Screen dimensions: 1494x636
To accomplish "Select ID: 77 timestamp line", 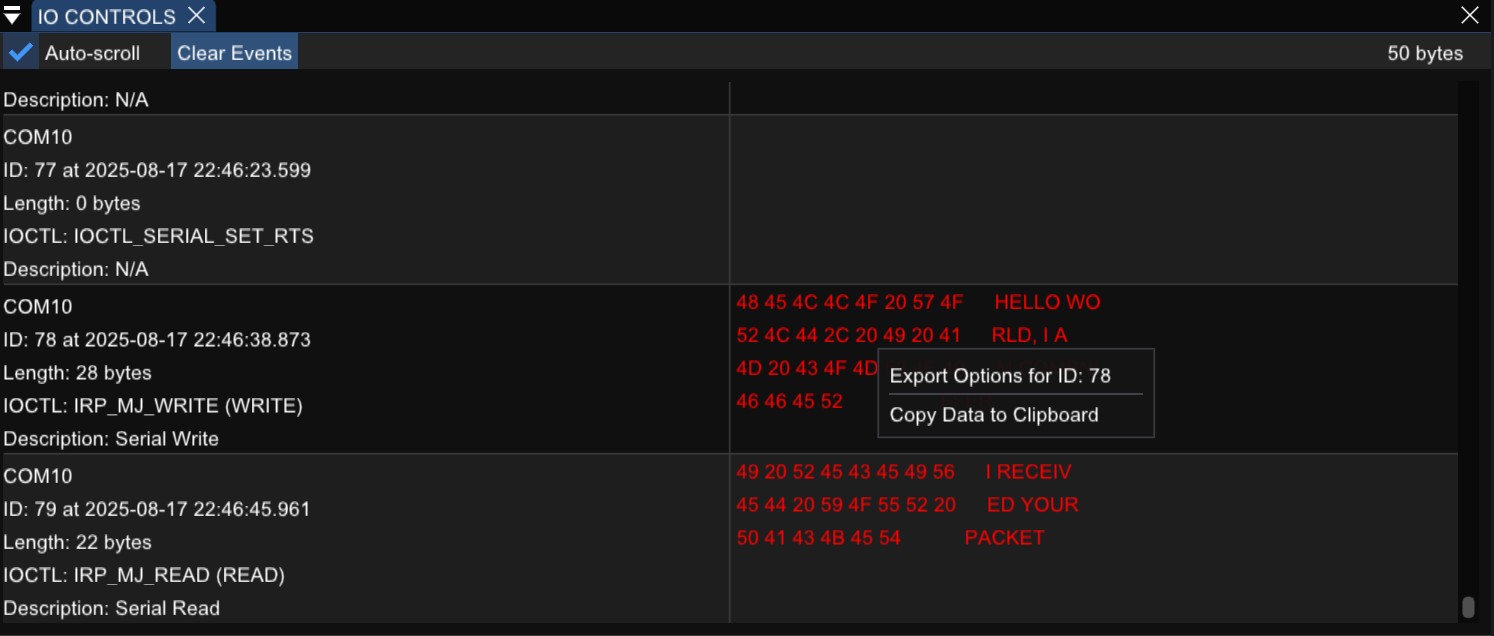I will 157,170.
